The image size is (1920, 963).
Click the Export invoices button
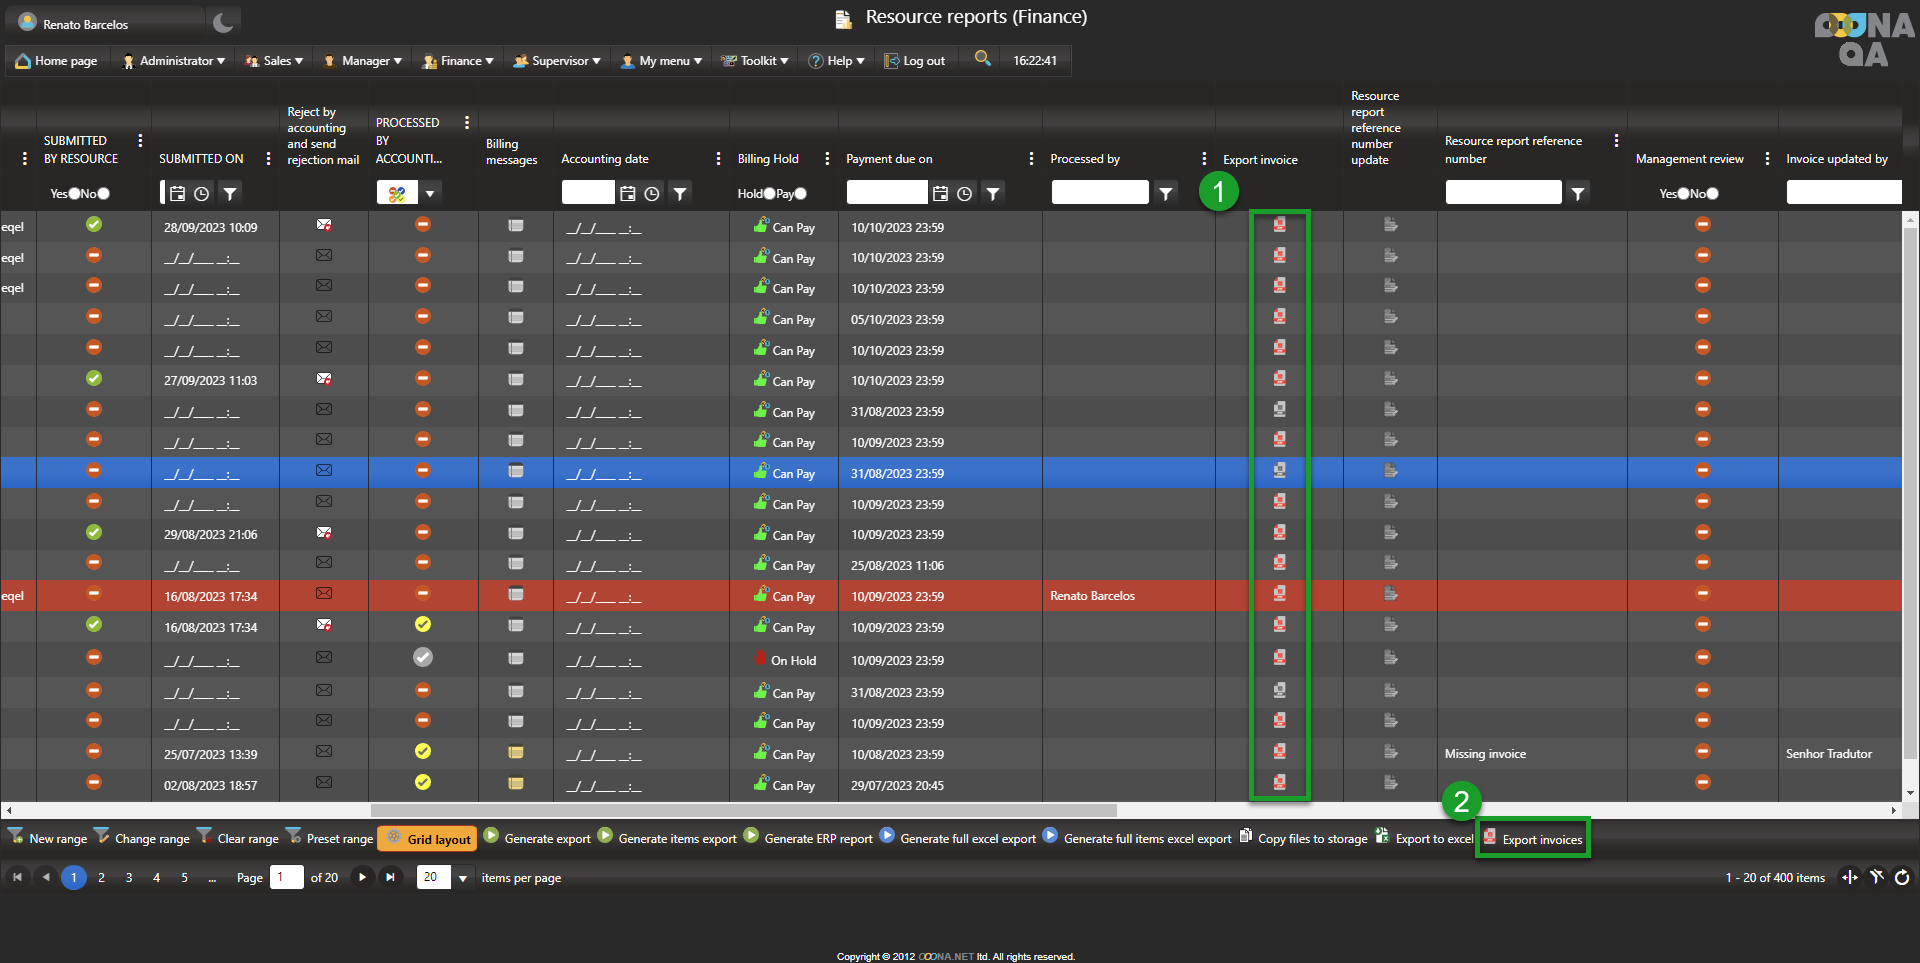(1533, 839)
